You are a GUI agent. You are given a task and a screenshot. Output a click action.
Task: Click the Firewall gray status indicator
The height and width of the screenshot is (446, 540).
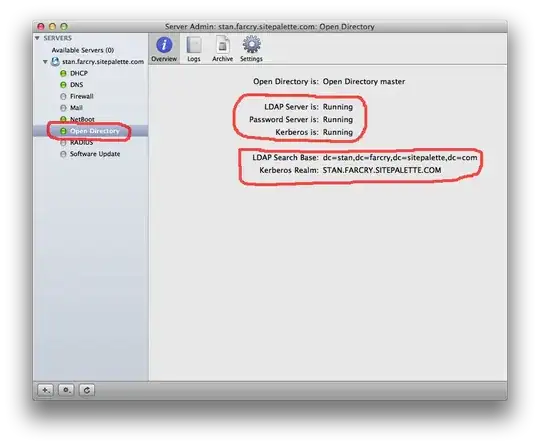(x=63, y=96)
